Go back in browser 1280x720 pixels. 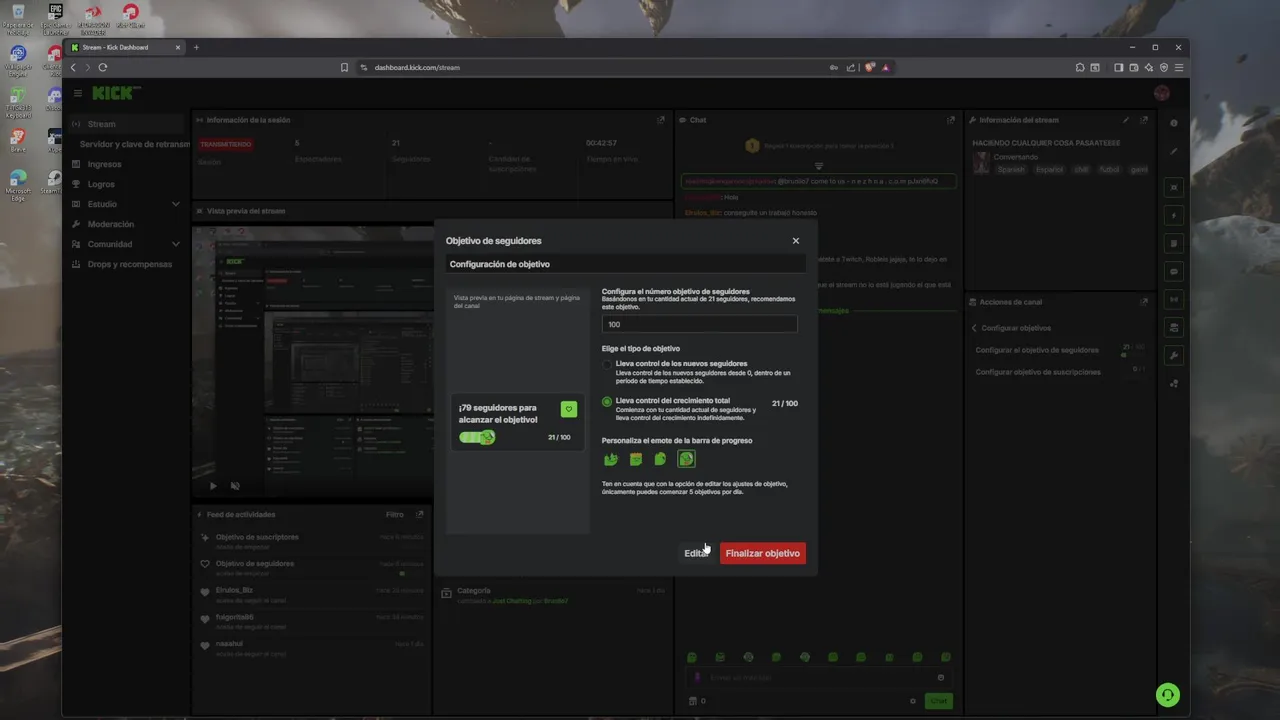pyautogui.click(x=73, y=67)
